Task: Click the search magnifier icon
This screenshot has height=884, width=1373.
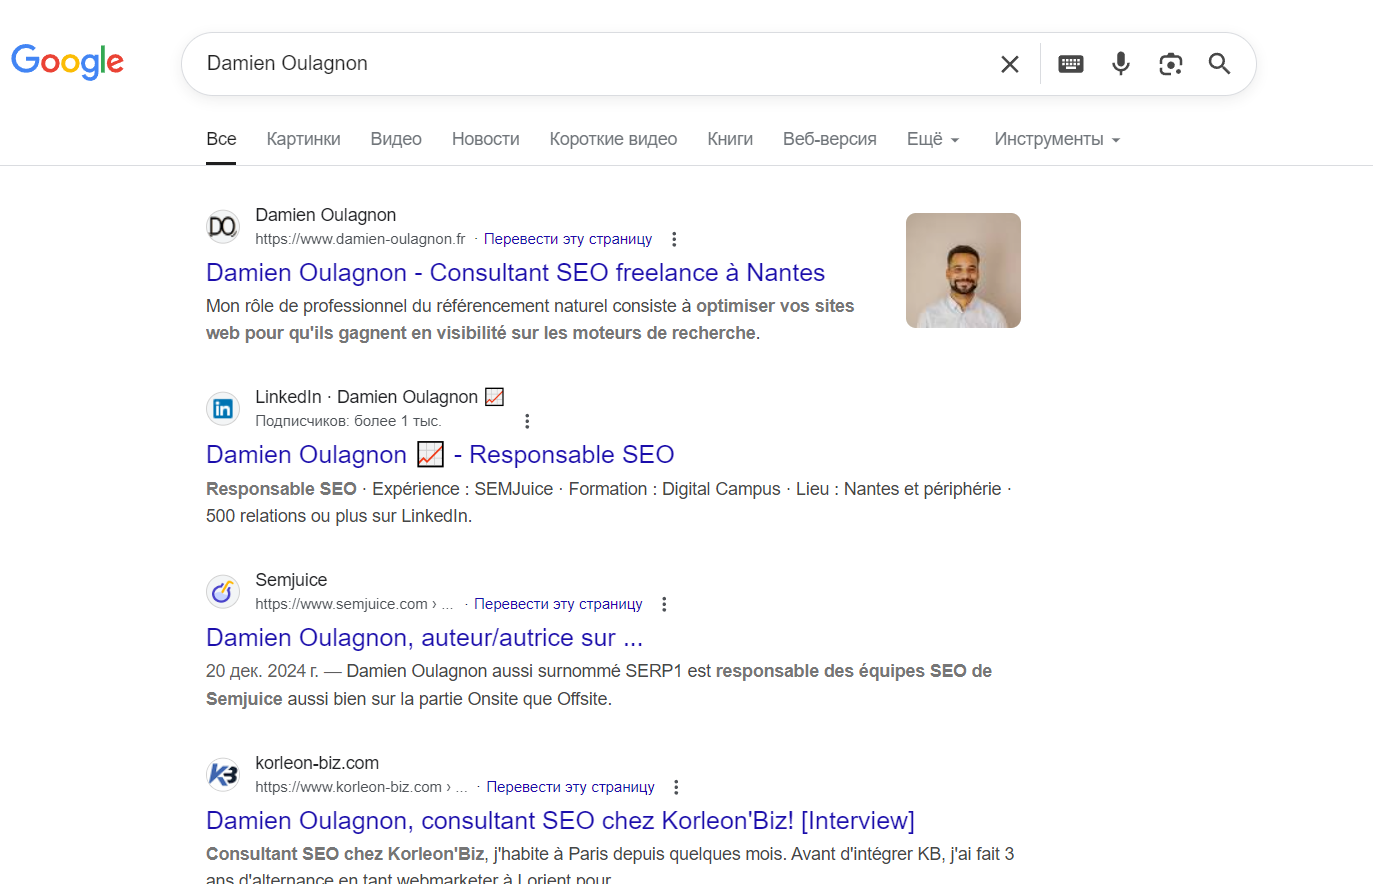Action: (x=1219, y=63)
